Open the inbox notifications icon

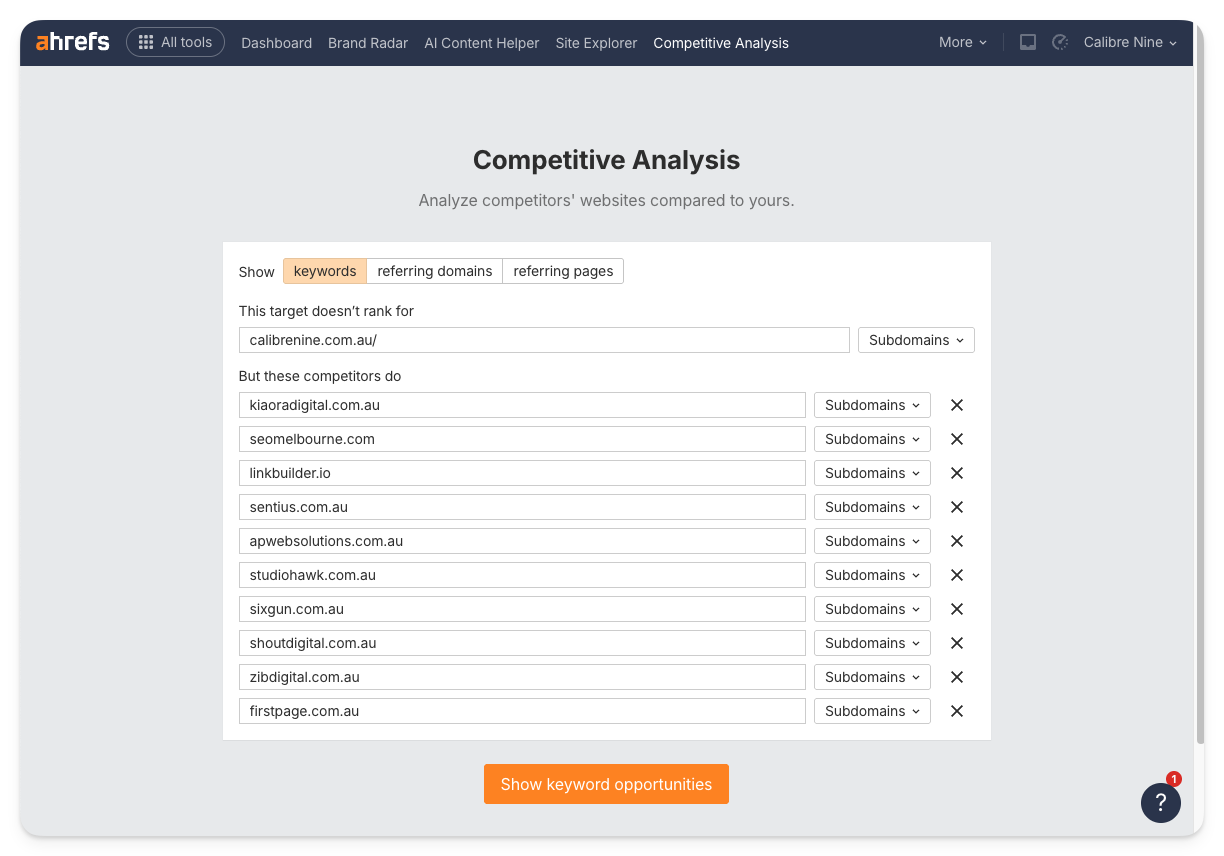pyautogui.click(x=1027, y=42)
